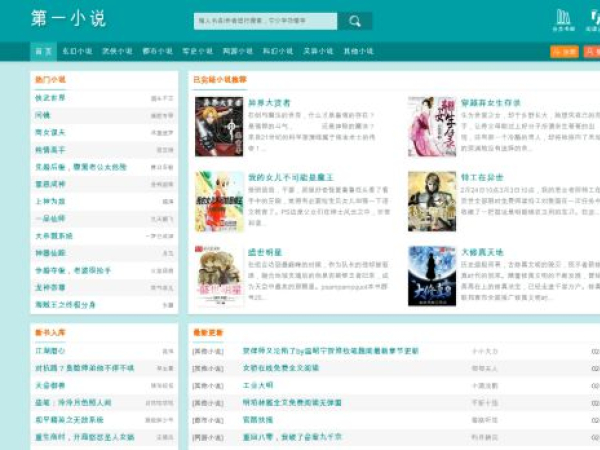Open the 玄幻小说 category

click(x=77, y=51)
